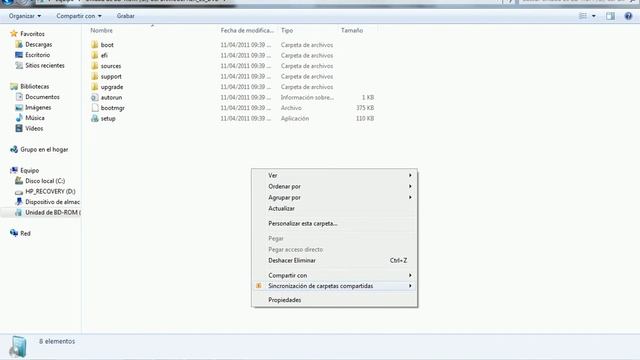The width and height of the screenshot is (640, 360).
Task: Click the Dispositivo de almacenamiento icon
Action: tap(19, 202)
